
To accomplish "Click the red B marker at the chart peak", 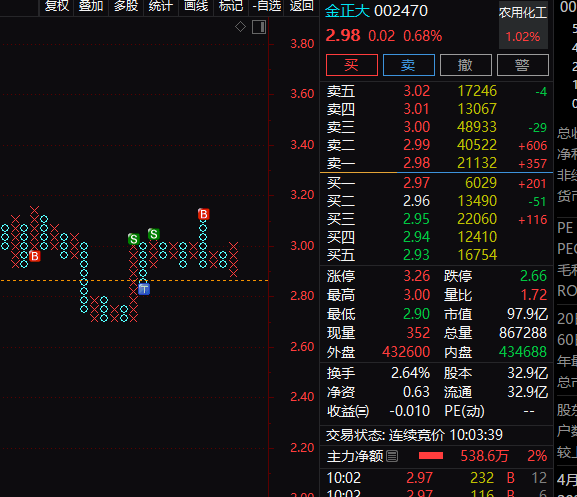I will (x=203, y=214).
